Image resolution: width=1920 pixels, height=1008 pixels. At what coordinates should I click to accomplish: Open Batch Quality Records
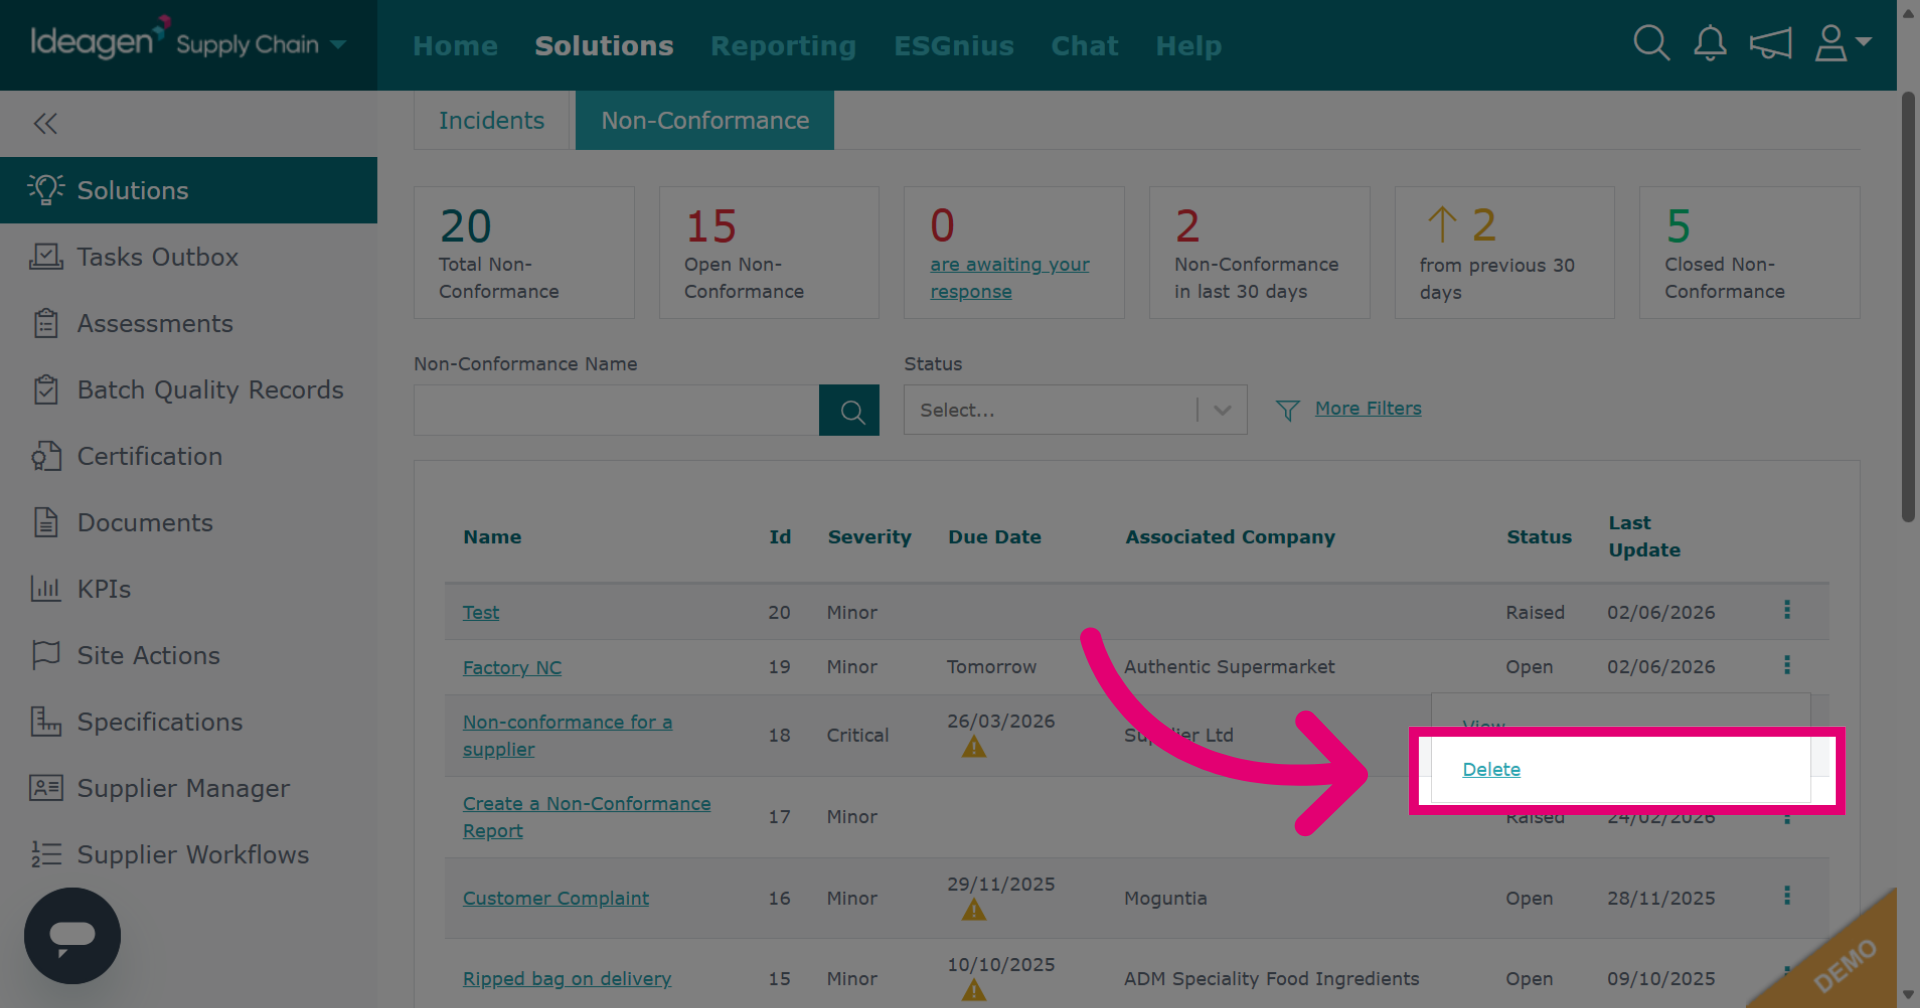click(188, 390)
